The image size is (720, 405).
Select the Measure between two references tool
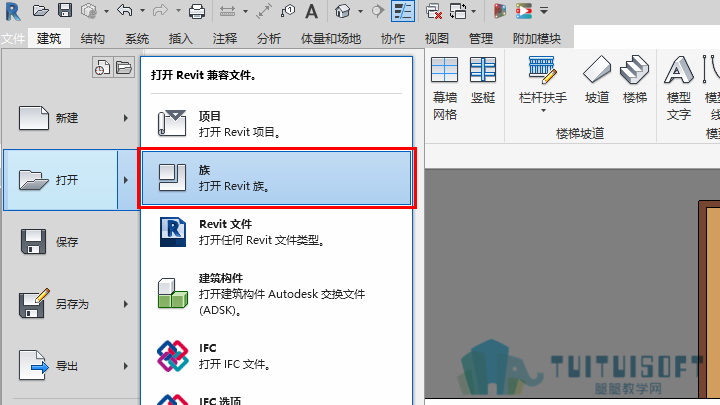227,11
